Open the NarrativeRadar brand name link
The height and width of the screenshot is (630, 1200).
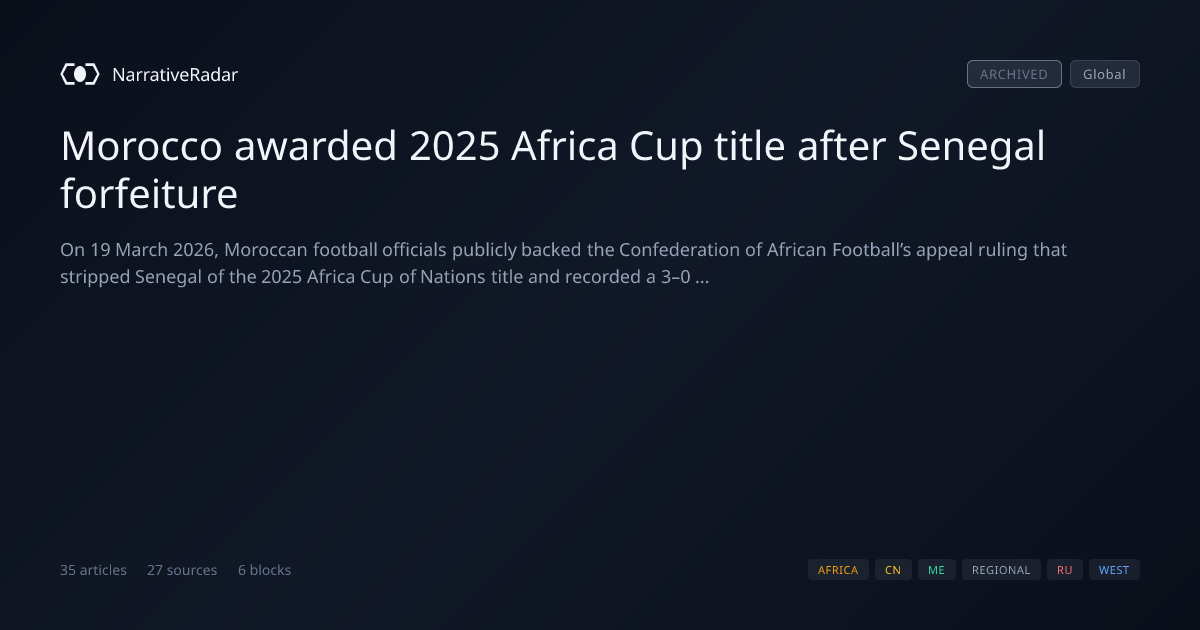175,74
